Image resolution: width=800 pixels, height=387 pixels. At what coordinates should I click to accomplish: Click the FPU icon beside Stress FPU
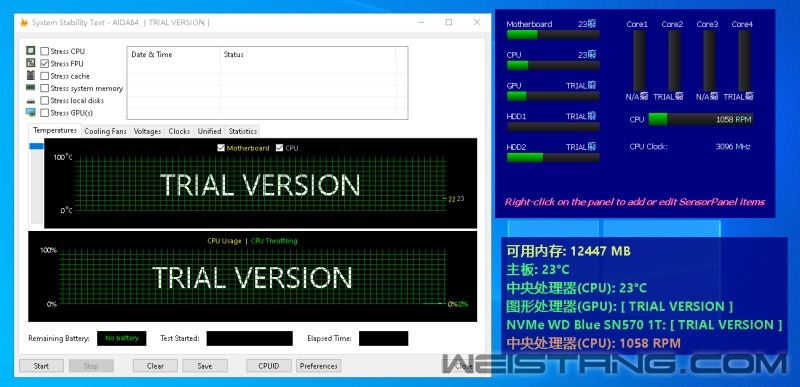31,63
